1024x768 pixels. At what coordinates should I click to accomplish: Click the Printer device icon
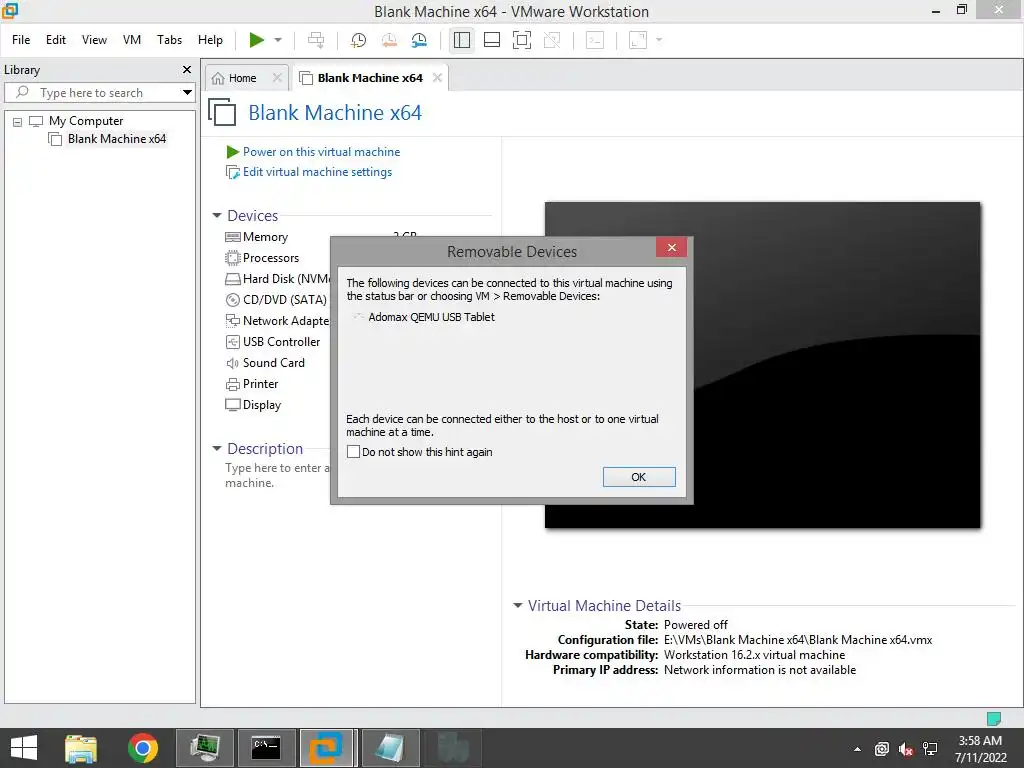click(x=232, y=384)
